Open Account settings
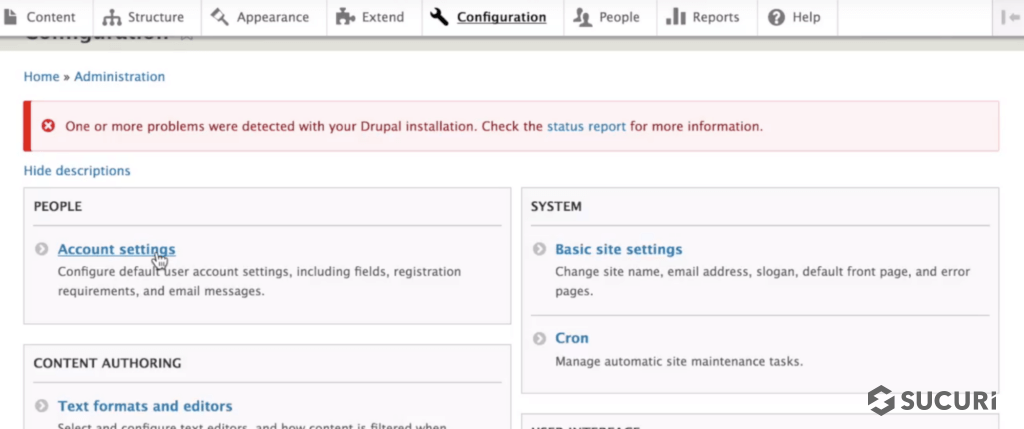Screen dimensions: 1024x429 click(x=116, y=250)
